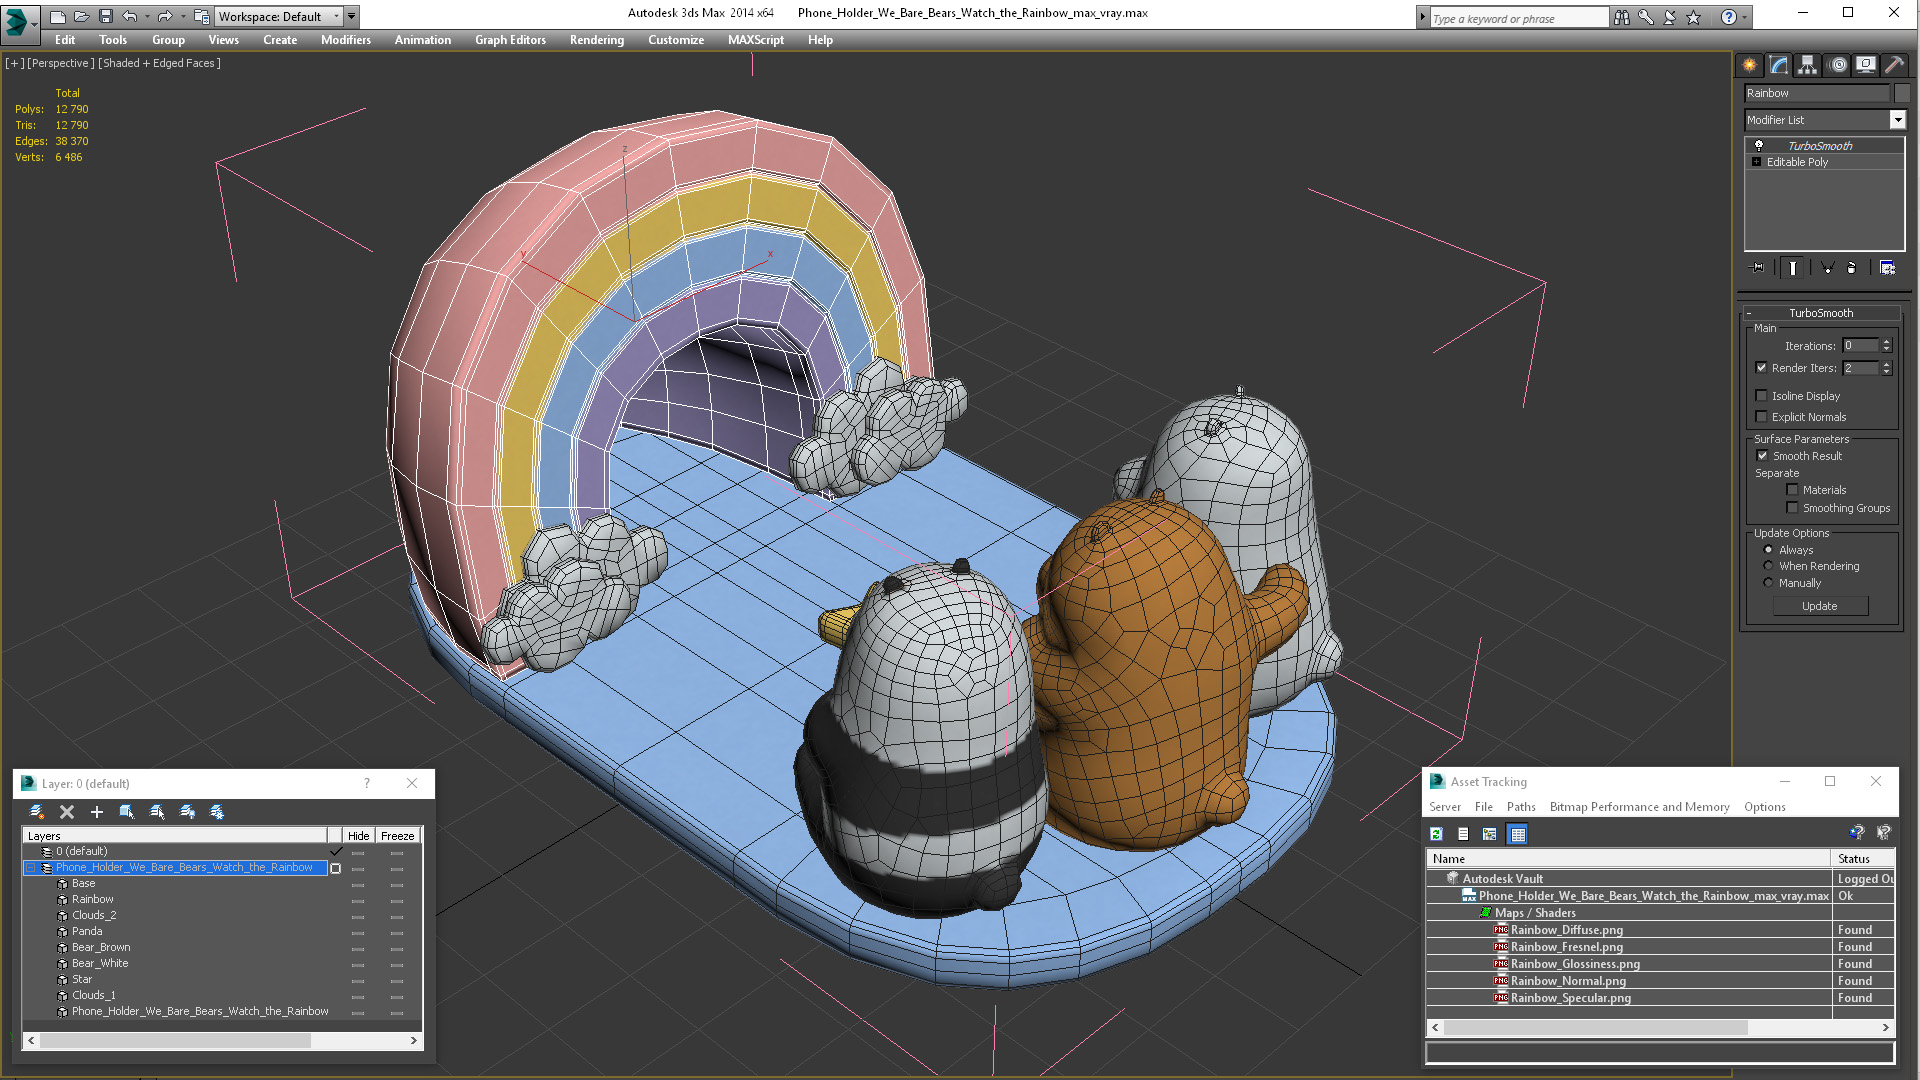Click Iterations spinner arrows
Viewport: 1920px width, 1080px height.
click(1887, 346)
